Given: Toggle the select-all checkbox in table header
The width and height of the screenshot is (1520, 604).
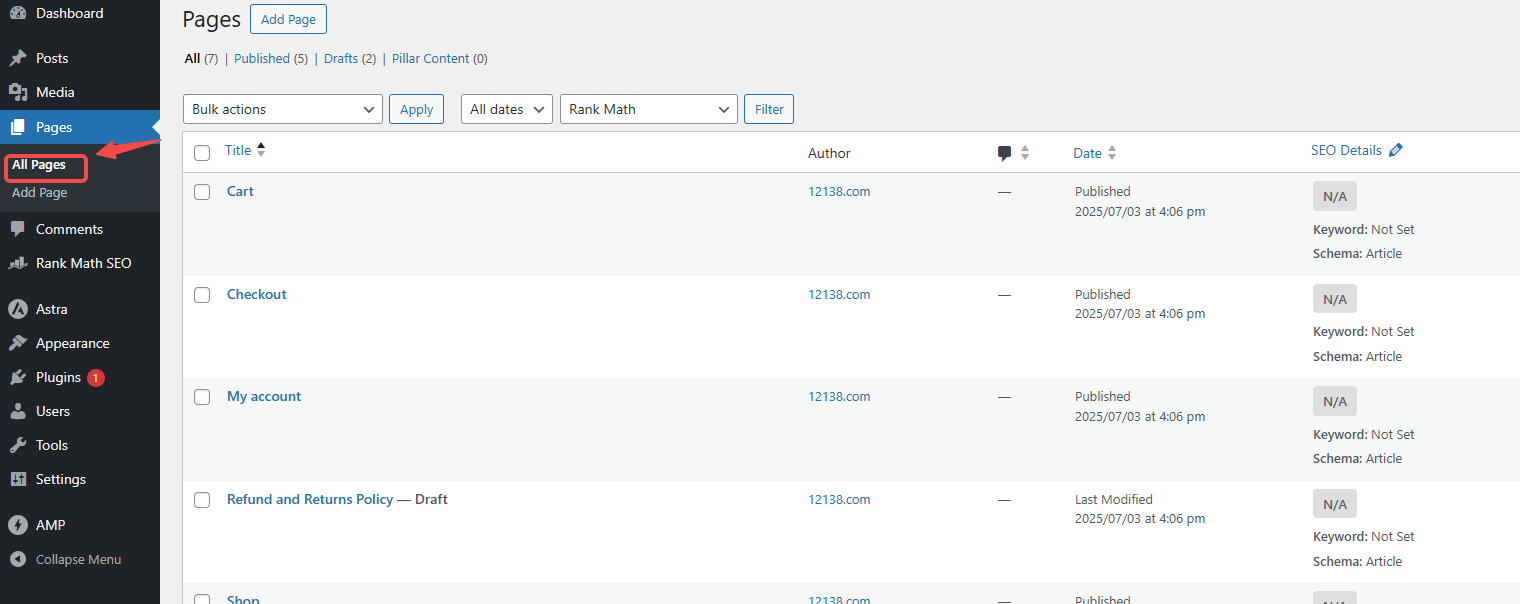Looking at the screenshot, I should (202, 153).
